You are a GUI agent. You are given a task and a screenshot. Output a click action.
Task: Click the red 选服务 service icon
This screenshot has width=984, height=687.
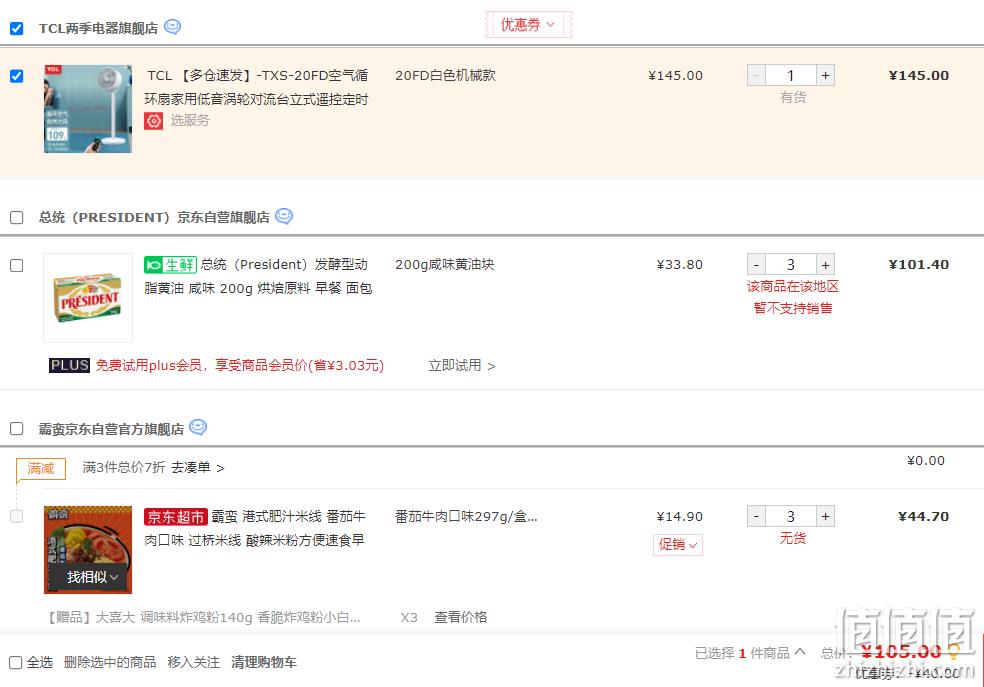click(x=154, y=120)
